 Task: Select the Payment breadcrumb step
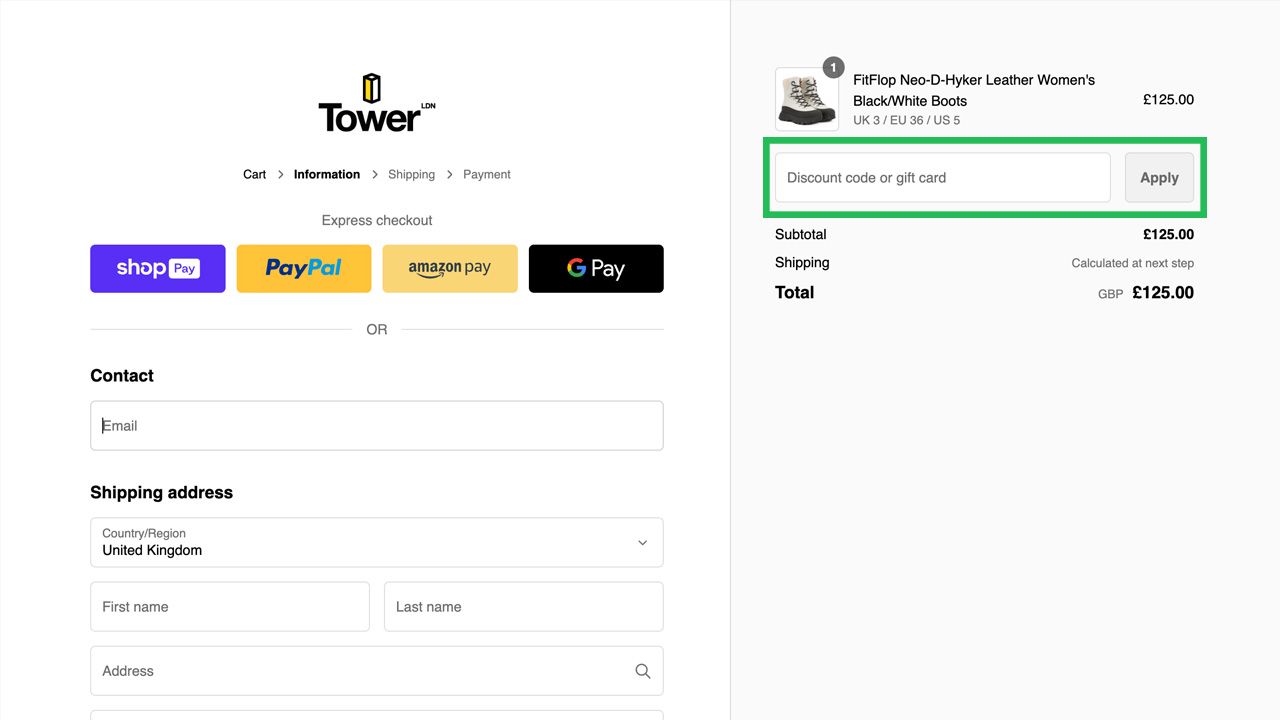tap(487, 174)
